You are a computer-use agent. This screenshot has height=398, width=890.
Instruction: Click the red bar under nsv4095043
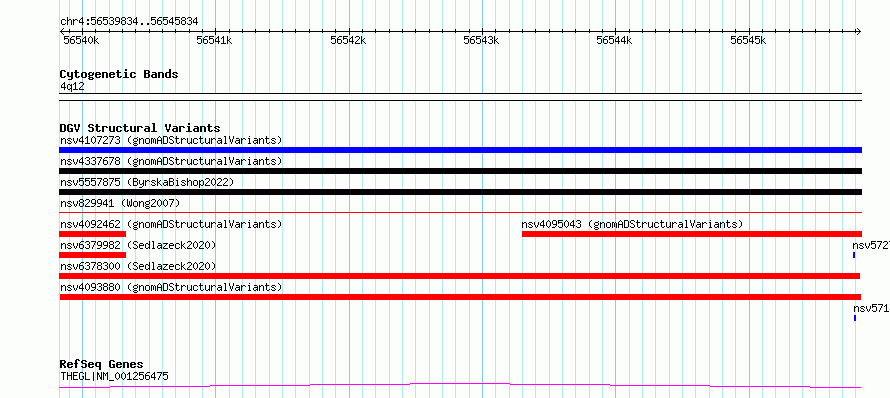692,234
